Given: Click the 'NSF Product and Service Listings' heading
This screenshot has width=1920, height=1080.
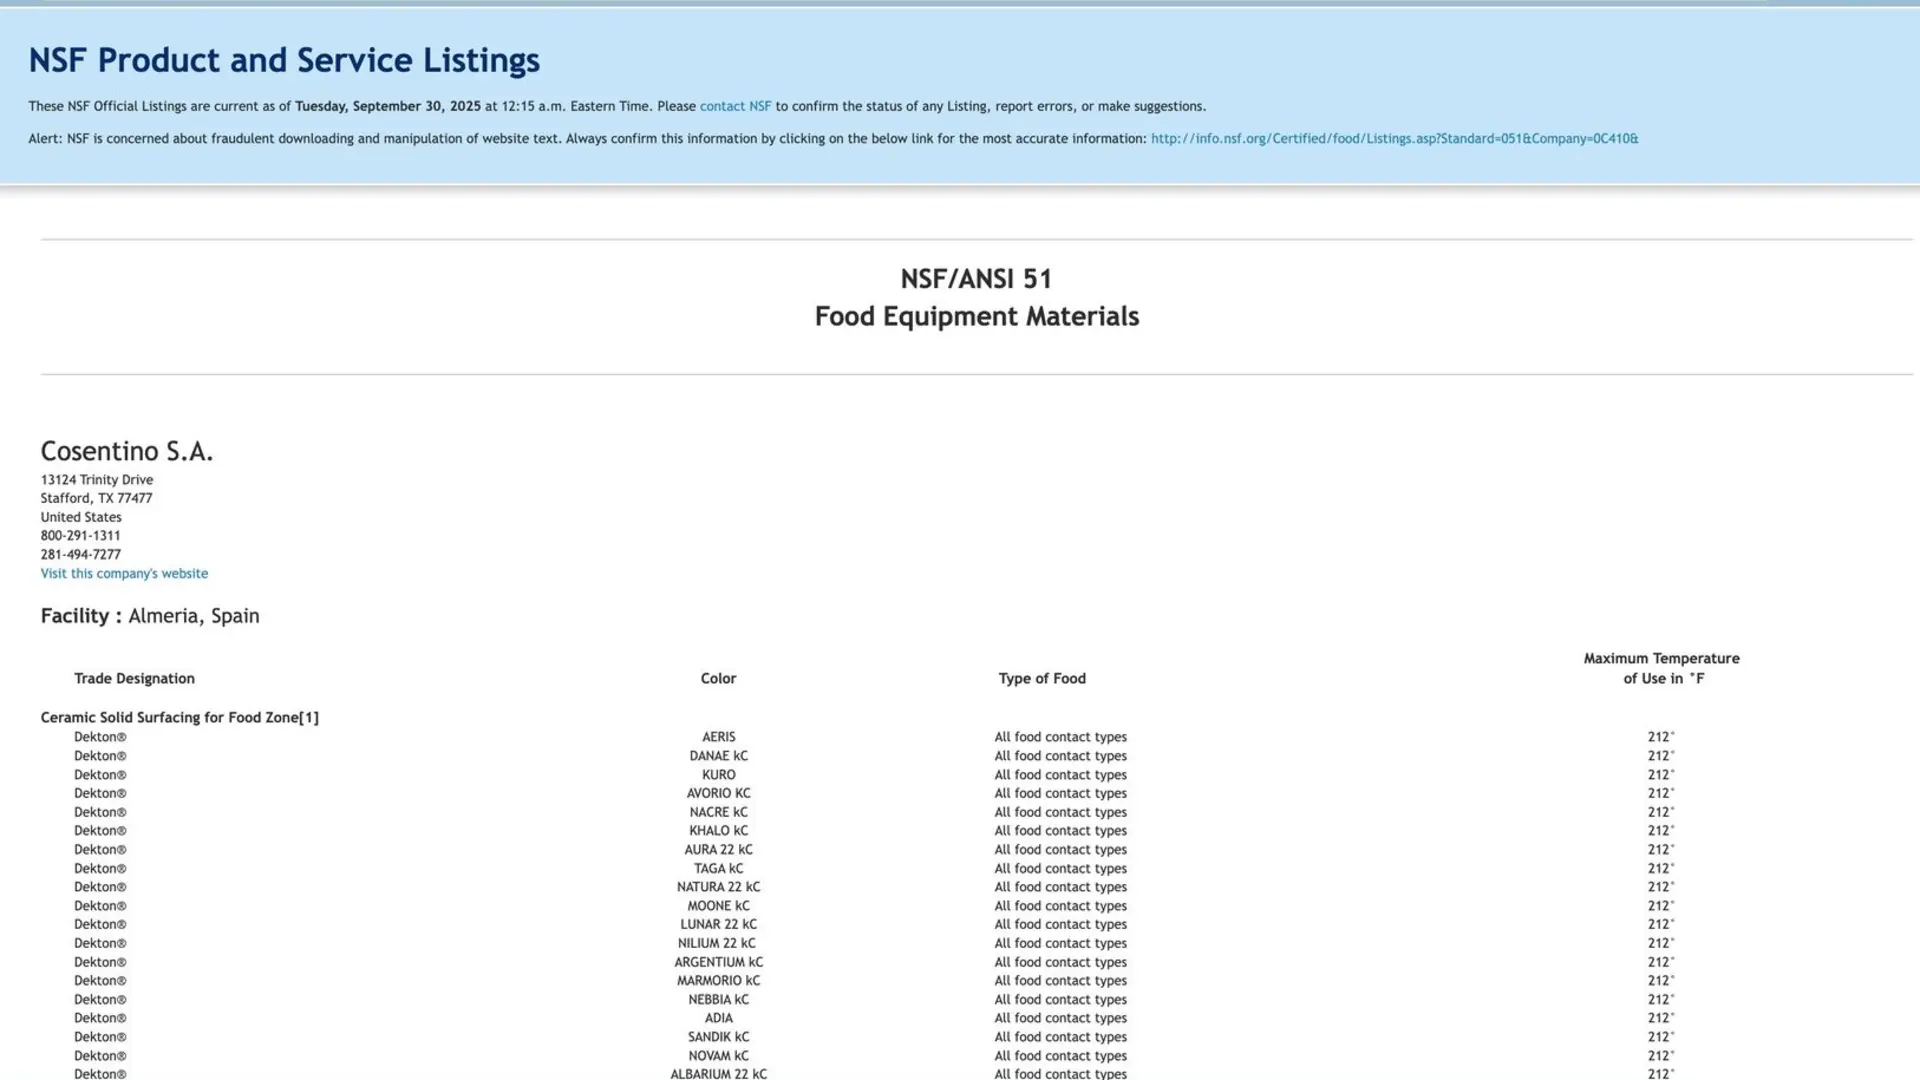Looking at the screenshot, I should [x=284, y=60].
